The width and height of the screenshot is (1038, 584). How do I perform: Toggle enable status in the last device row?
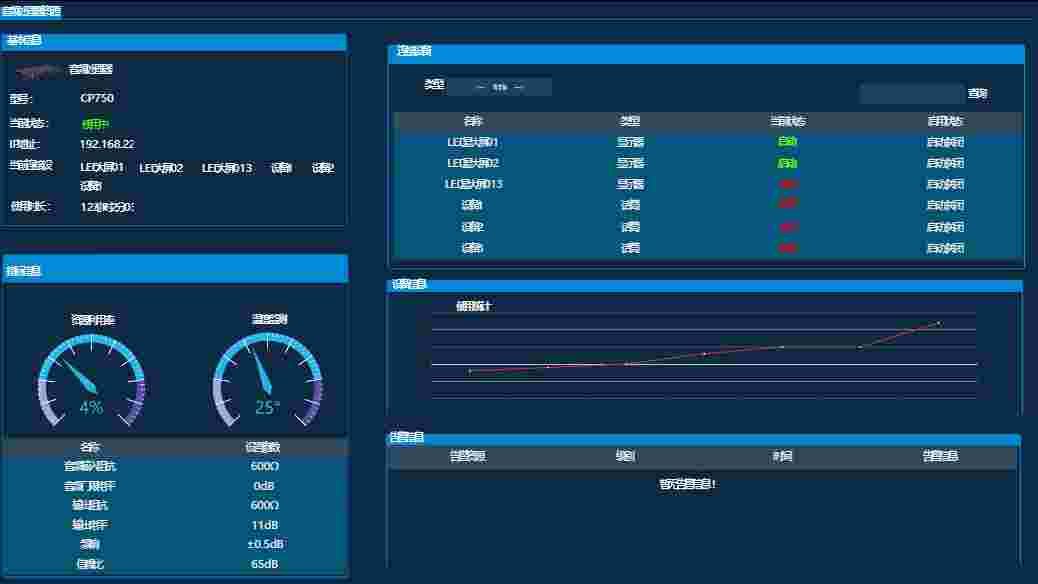tap(945, 248)
